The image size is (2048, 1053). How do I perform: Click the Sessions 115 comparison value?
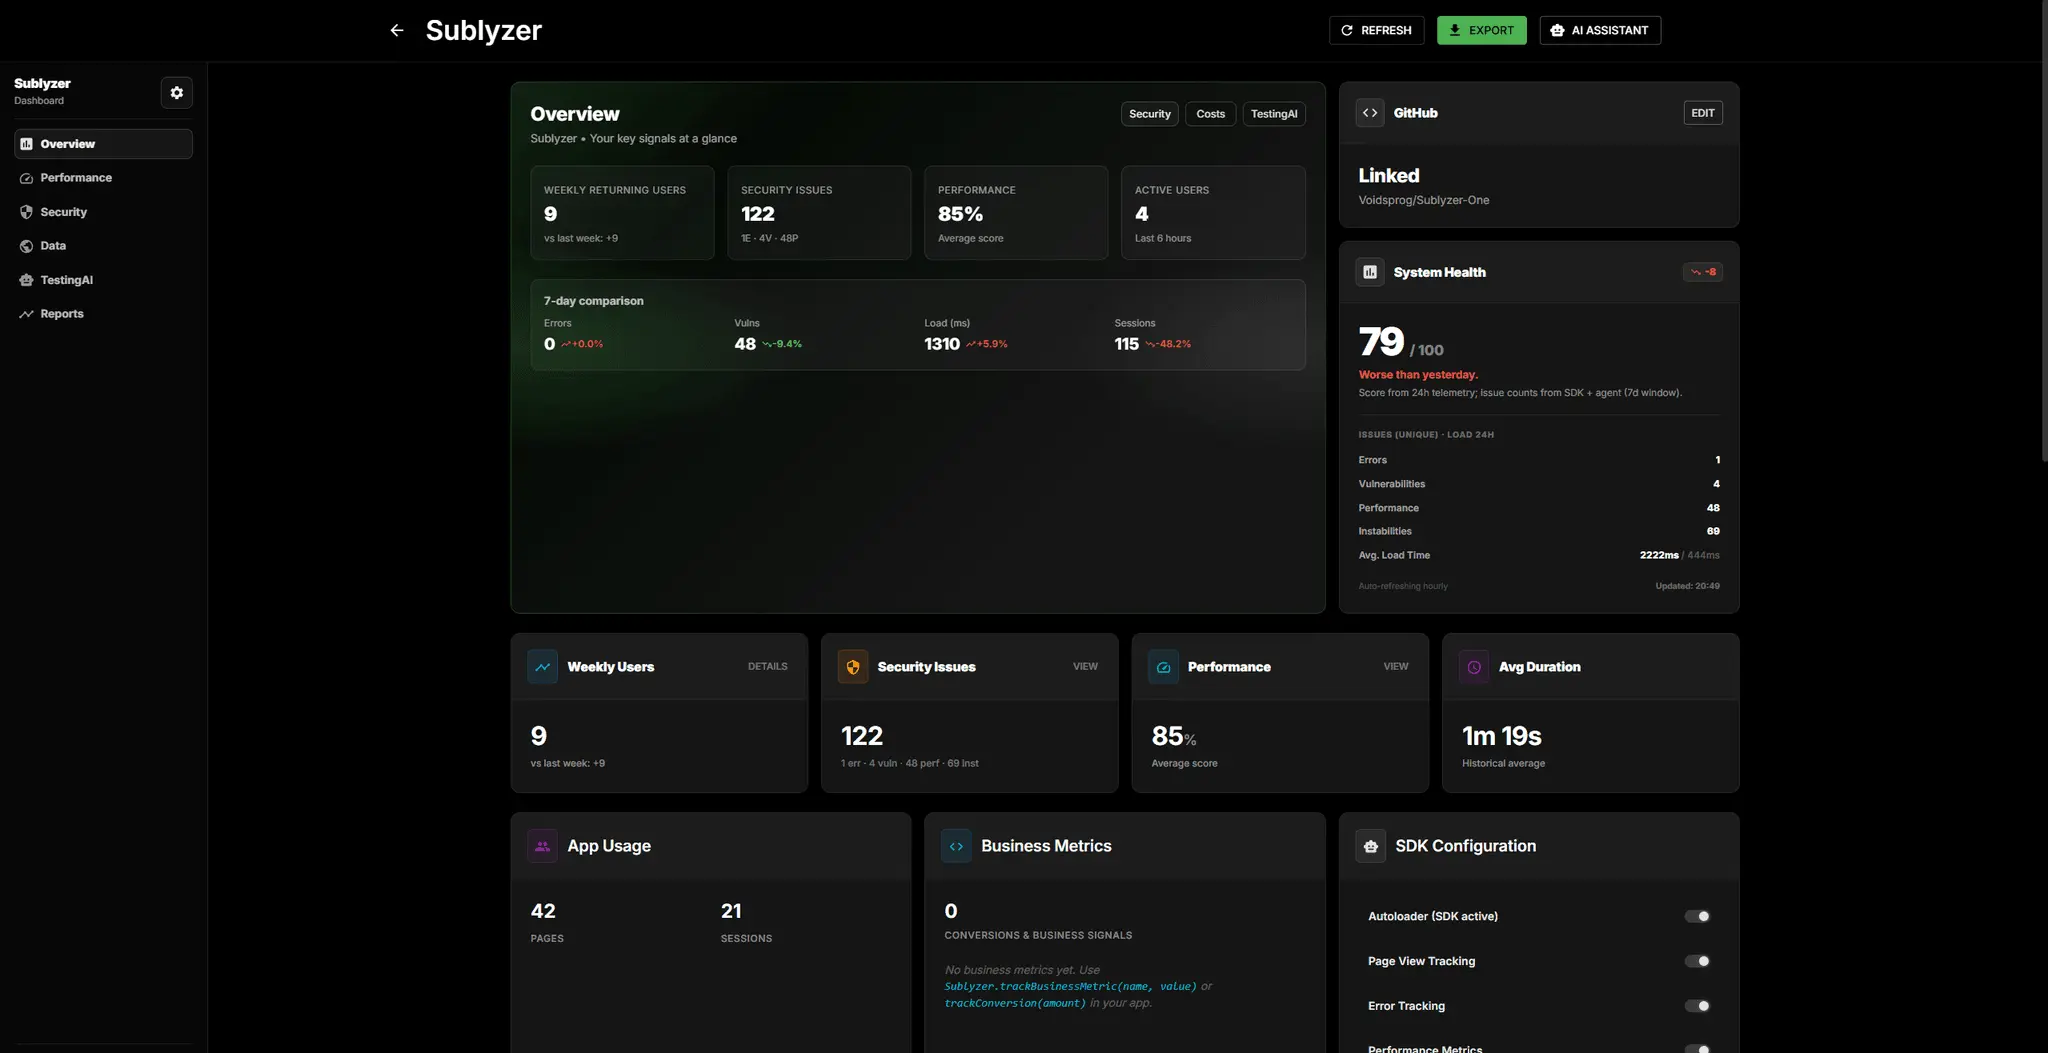click(1127, 344)
